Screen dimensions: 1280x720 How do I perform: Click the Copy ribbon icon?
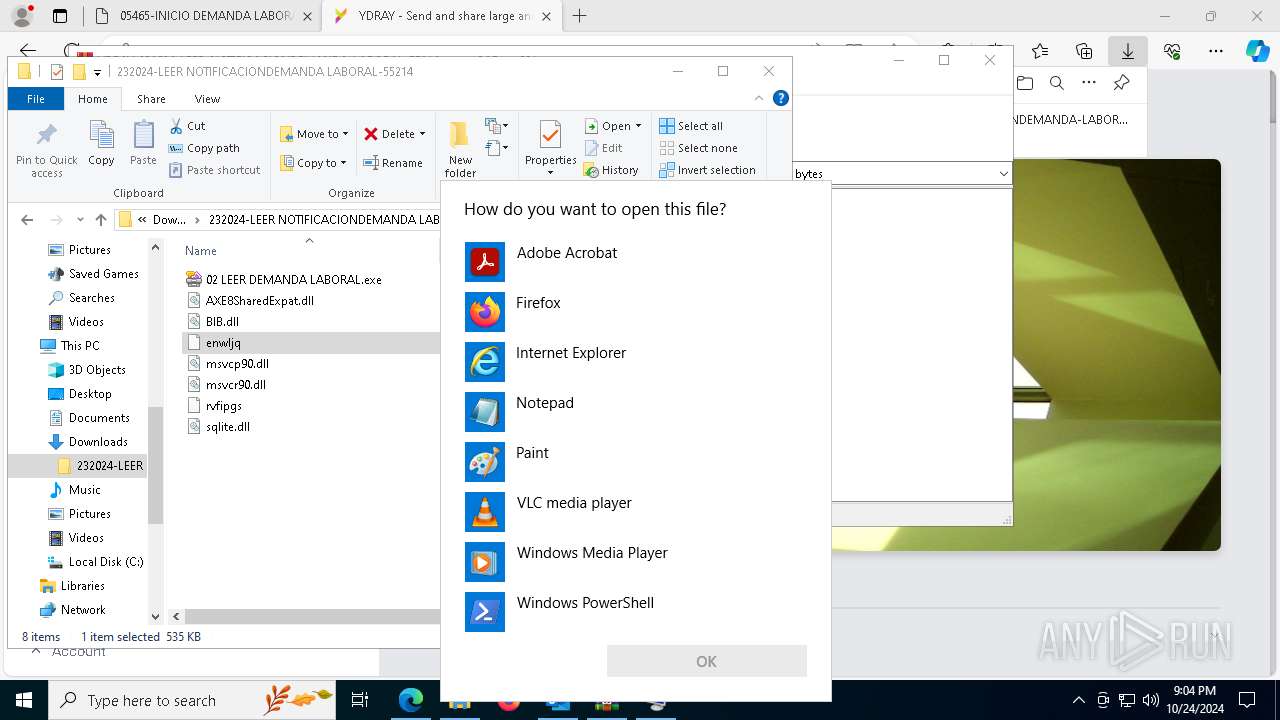[x=101, y=144]
